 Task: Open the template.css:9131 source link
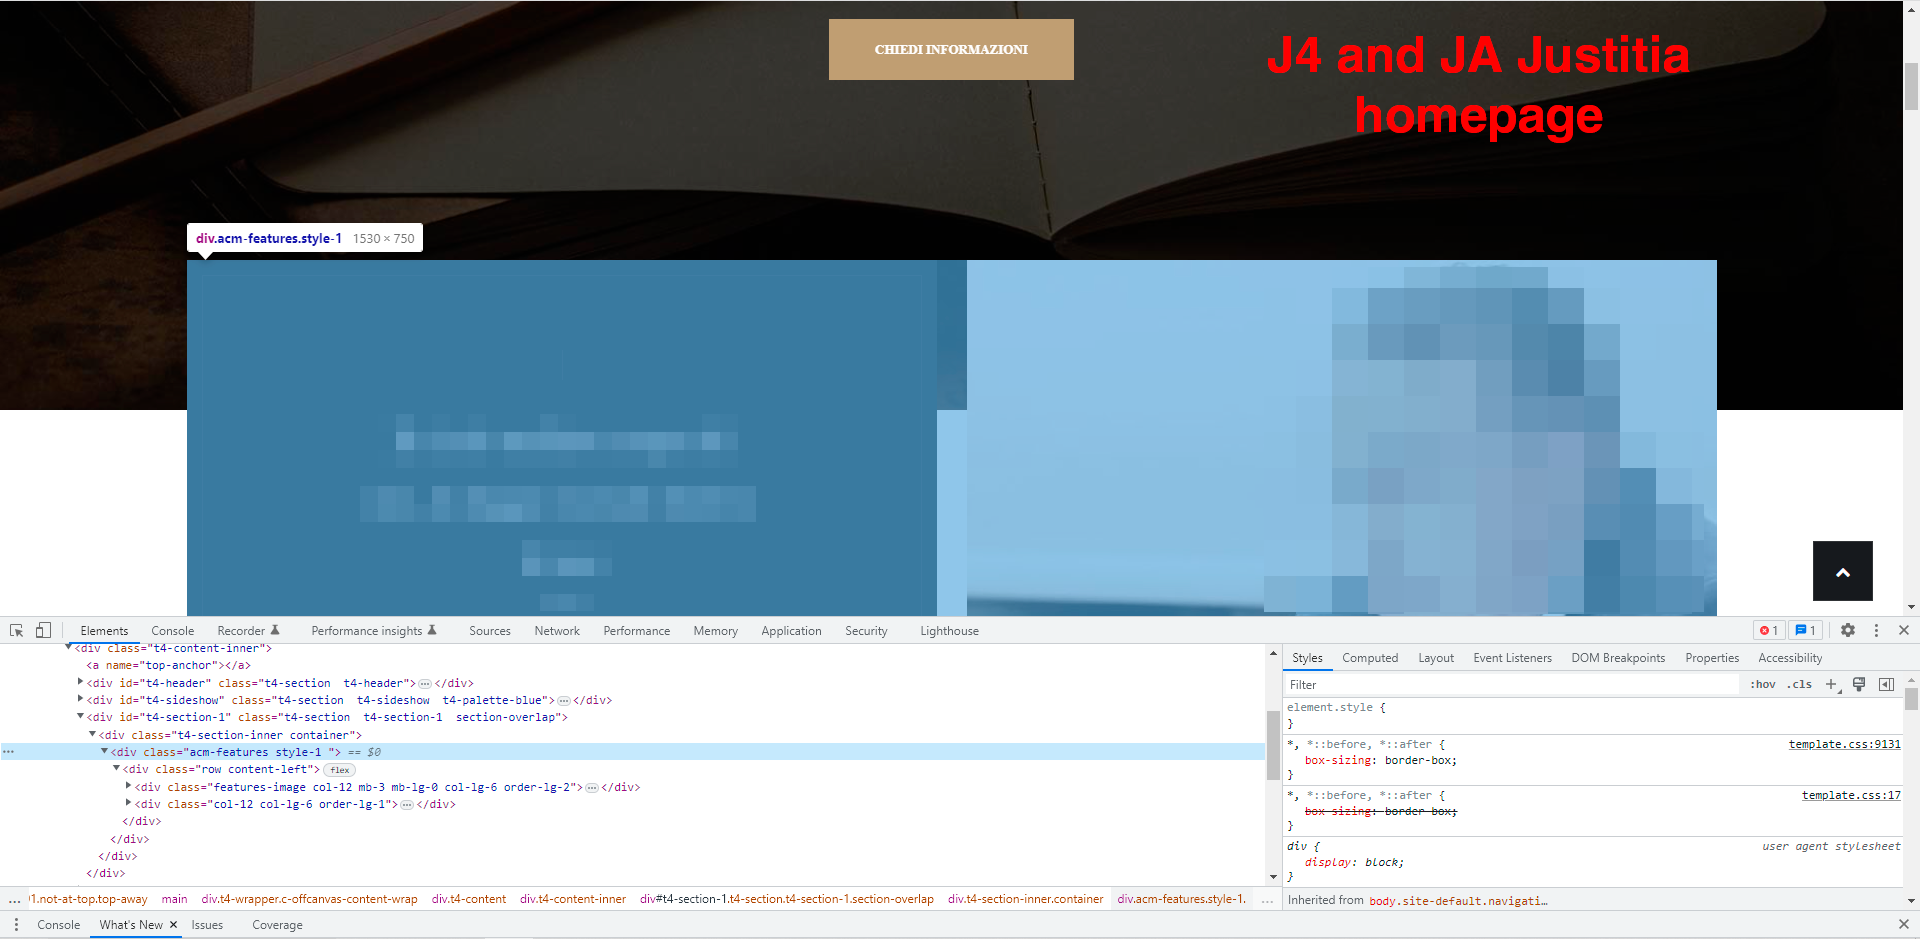pyautogui.click(x=1844, y=744)
